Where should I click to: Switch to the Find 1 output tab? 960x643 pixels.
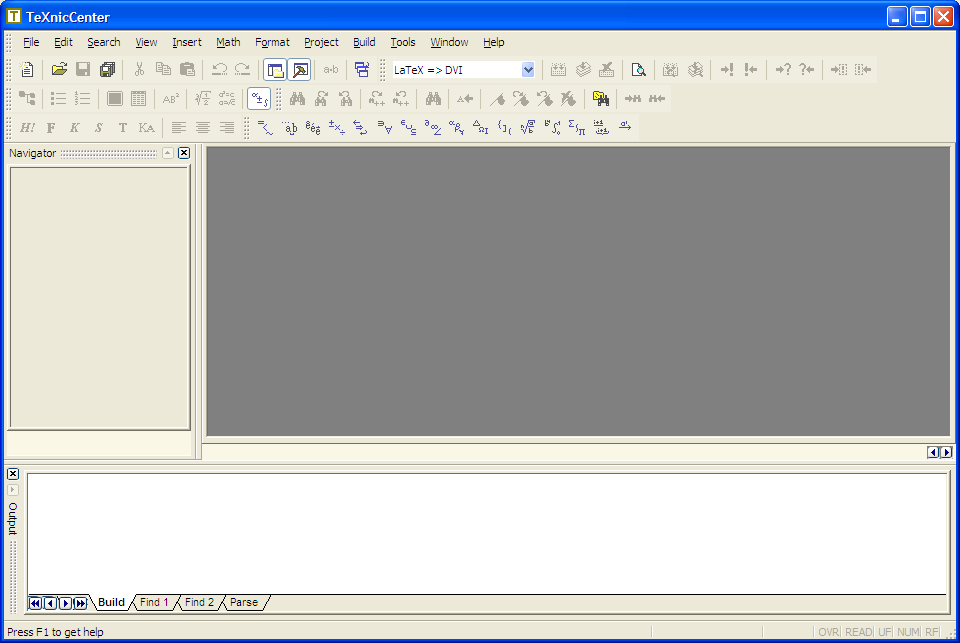154,603
